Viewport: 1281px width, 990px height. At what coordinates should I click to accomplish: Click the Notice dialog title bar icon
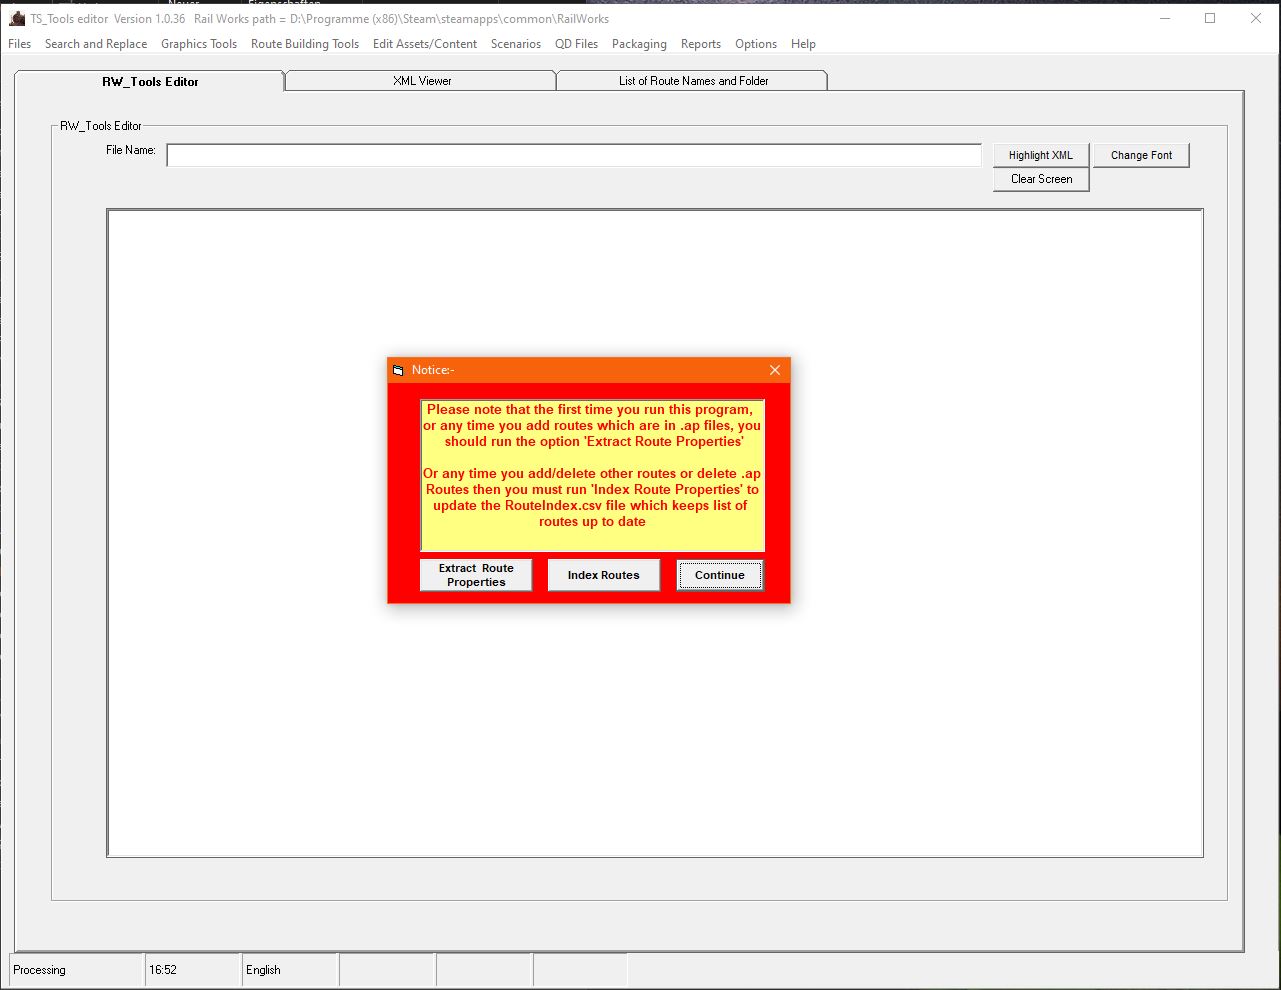(398, 370)
